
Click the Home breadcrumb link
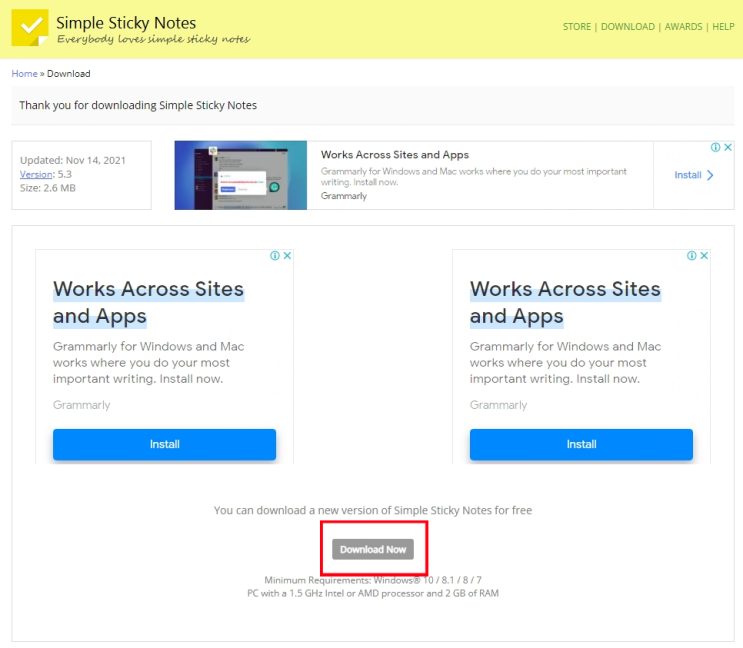click(x=25, y=73)
